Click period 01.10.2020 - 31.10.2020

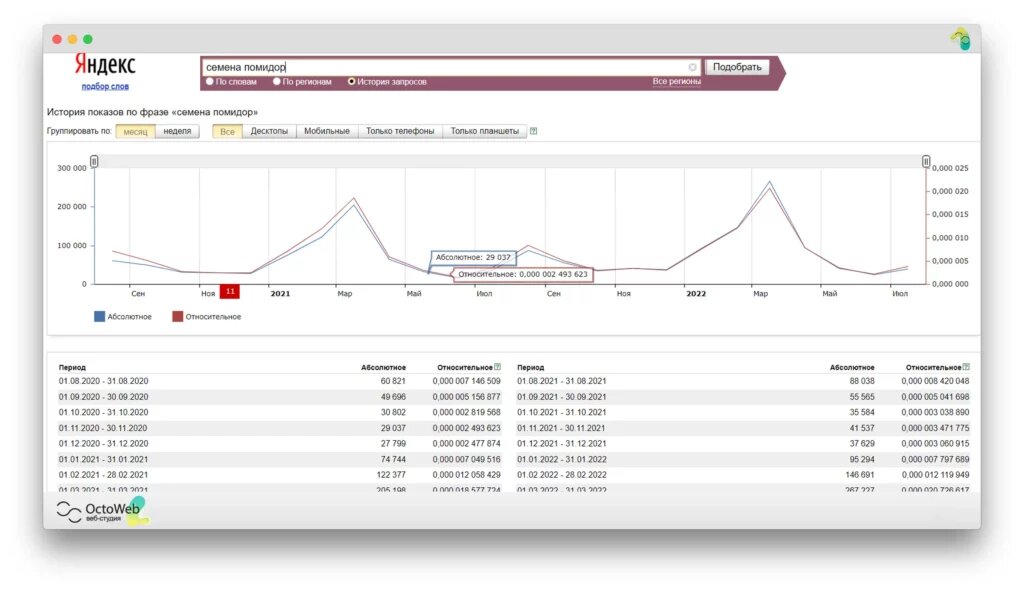[103, 413]
